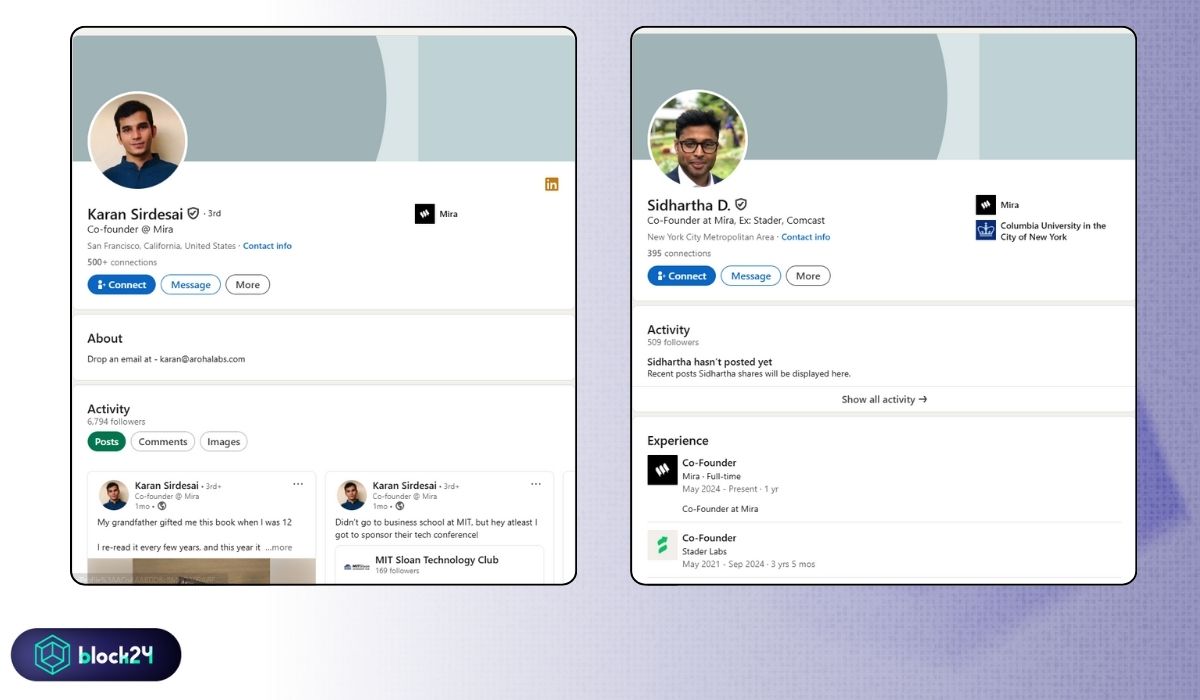This screenshot has height=700, width=1200.
Task: Click the '169 followers' count on MIT club card
Action: 397,571
